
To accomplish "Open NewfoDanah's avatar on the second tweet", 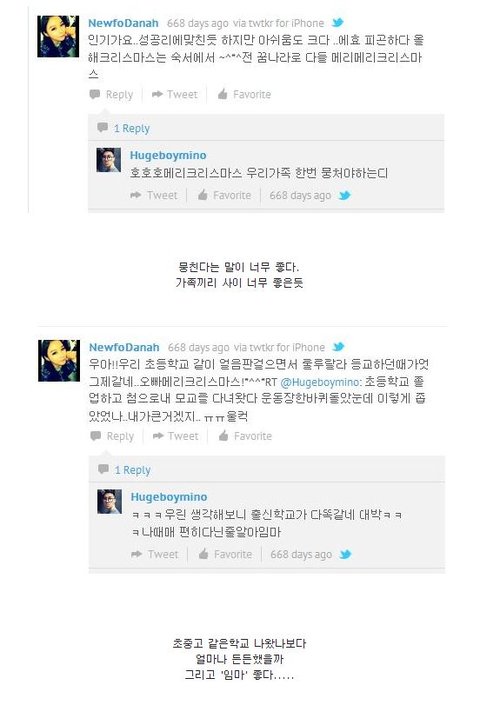I will pyautogui.click(x=59, y=361).
